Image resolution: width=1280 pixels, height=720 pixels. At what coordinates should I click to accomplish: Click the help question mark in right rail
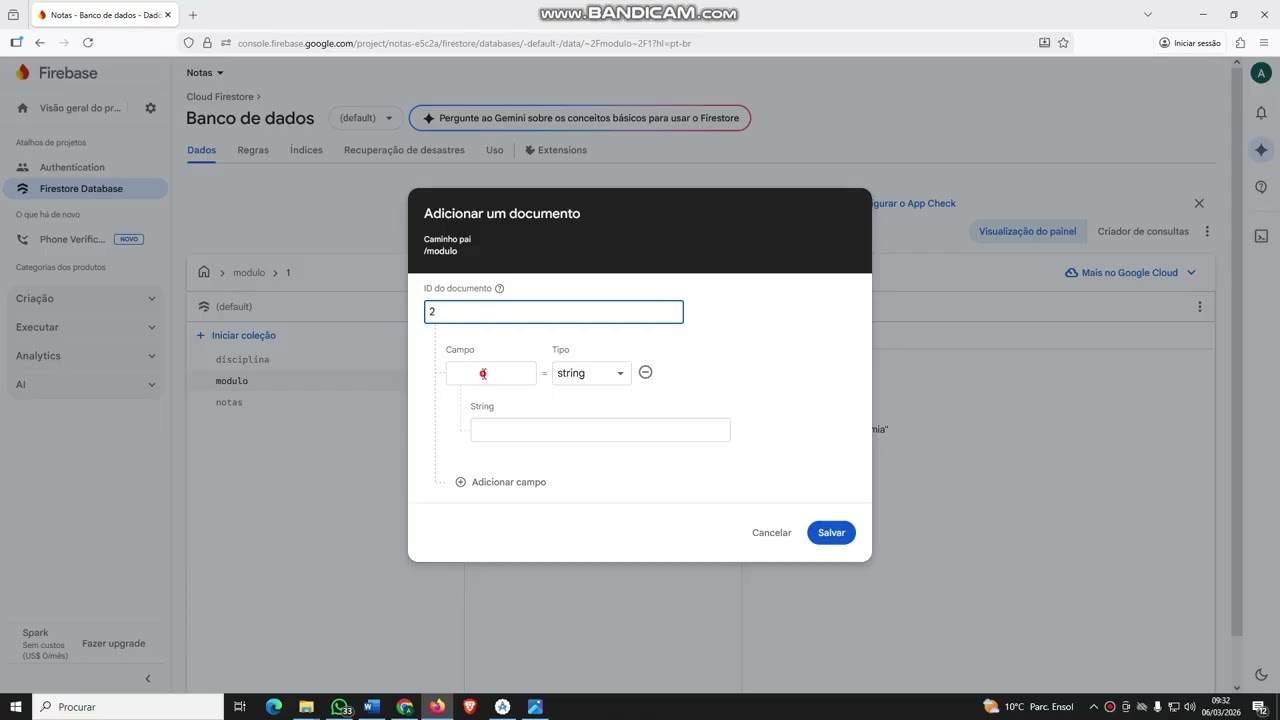click(x=1261, y=187)
